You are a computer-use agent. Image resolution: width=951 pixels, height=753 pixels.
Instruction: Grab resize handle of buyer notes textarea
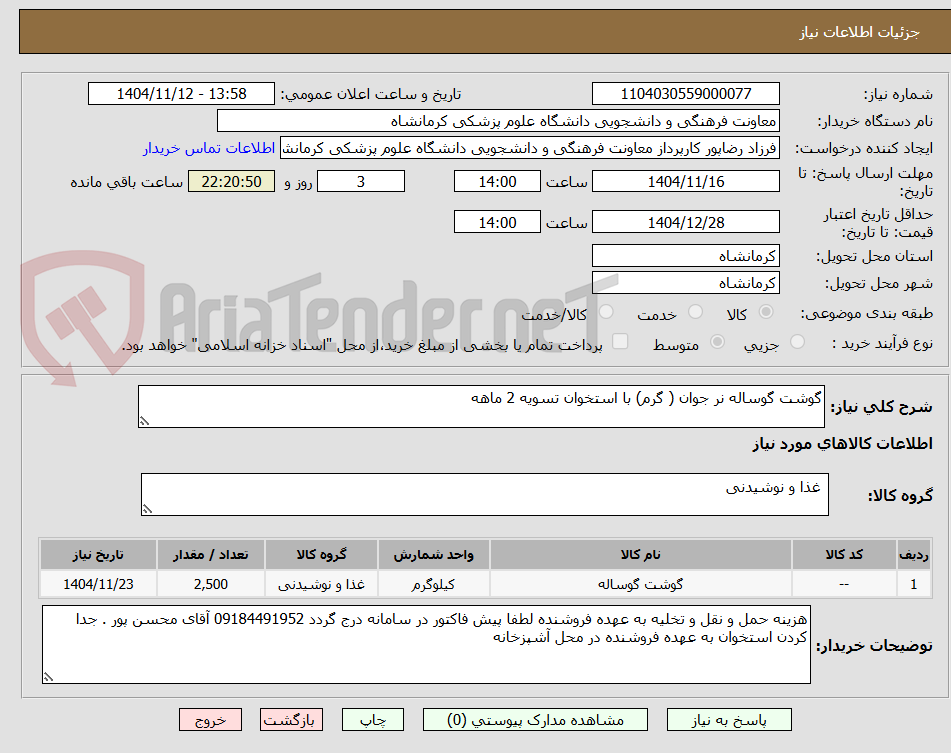click(49, 677)
